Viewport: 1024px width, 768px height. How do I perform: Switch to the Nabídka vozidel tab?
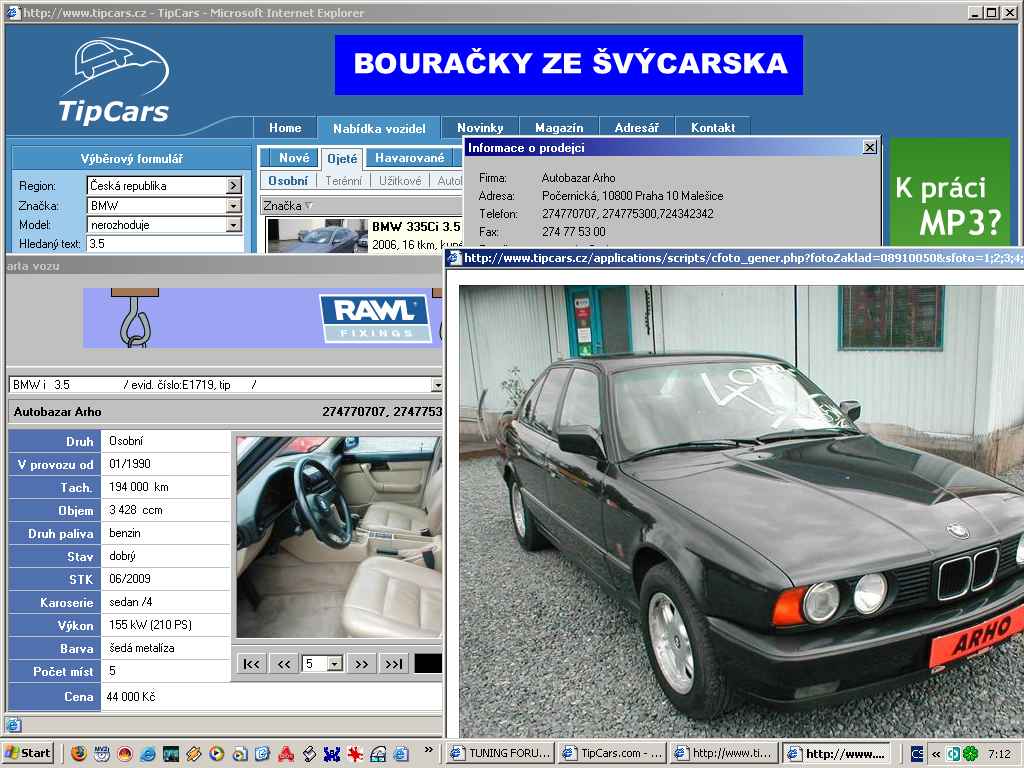tap(379, 129)
